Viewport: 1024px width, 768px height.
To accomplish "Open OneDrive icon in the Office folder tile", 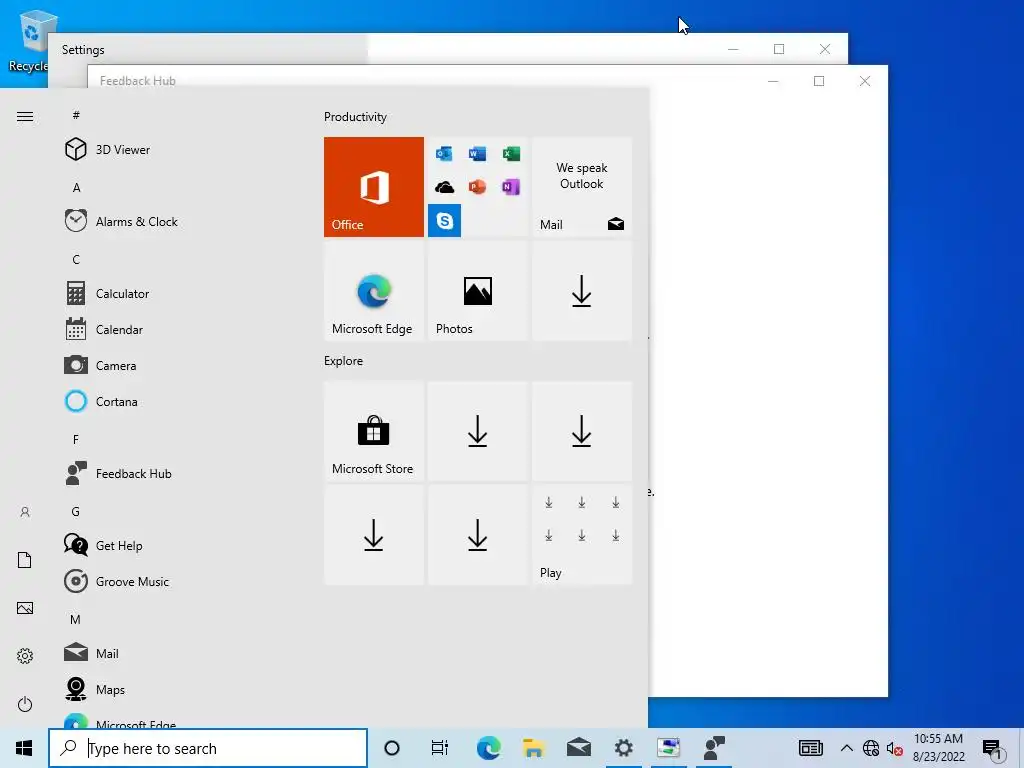I will 444,187.
